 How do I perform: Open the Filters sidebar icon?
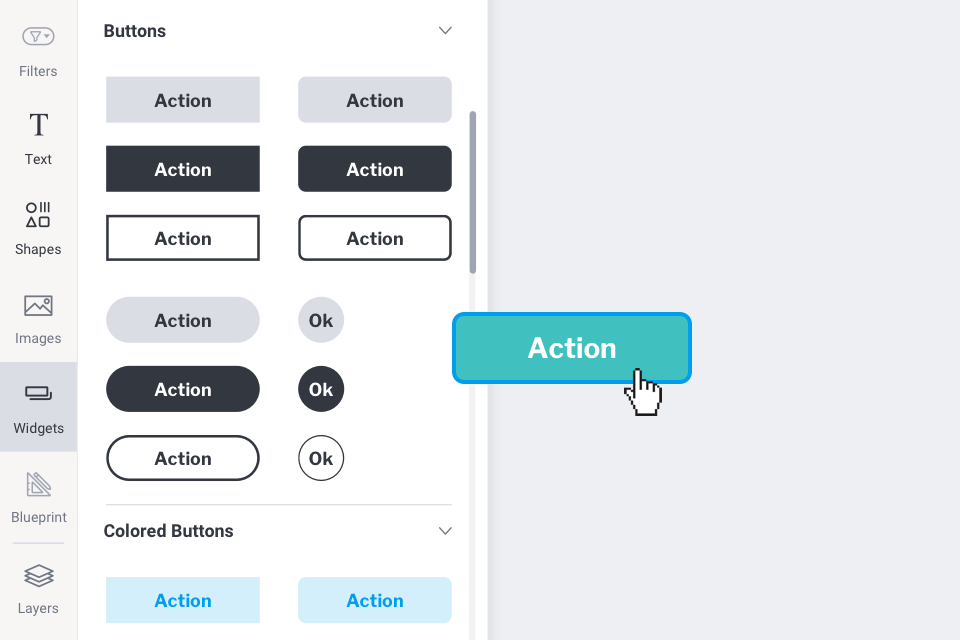(38, 38)
